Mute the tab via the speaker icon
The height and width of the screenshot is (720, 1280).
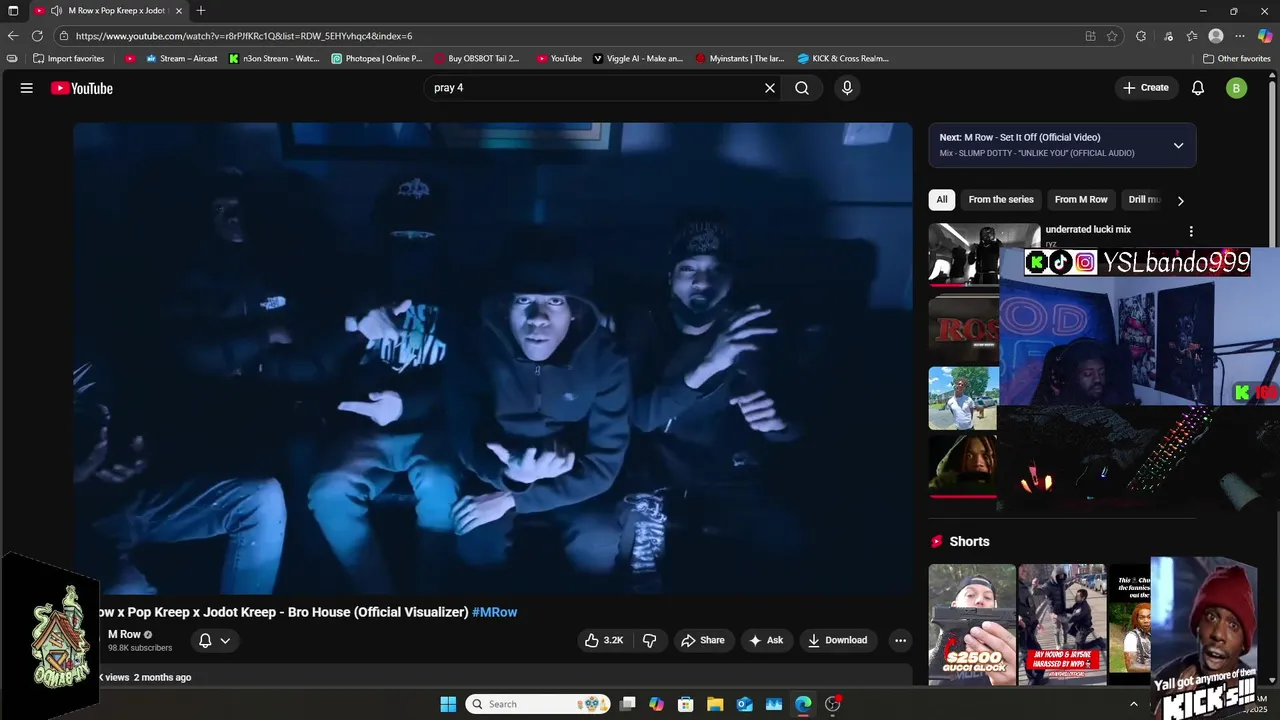tap(56, 11)
